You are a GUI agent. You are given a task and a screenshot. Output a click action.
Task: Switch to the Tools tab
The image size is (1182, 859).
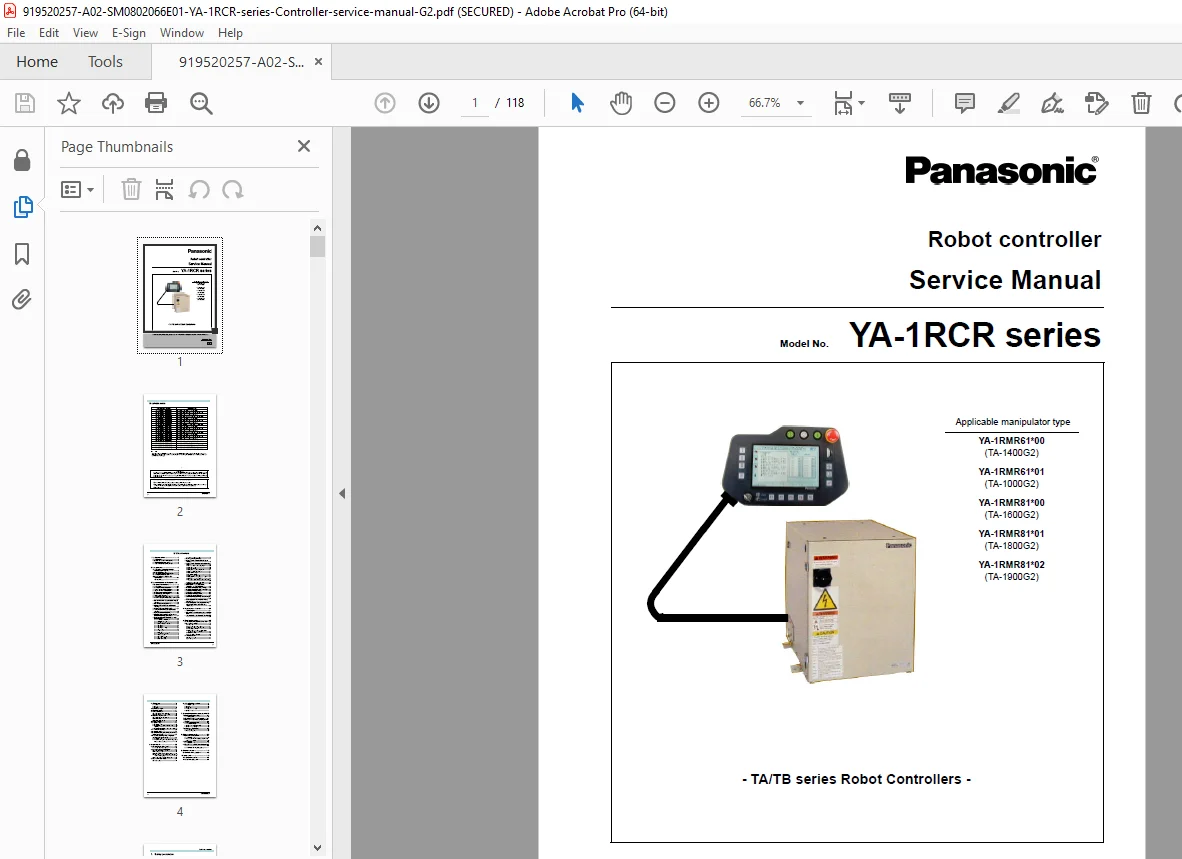click(105, 62)
